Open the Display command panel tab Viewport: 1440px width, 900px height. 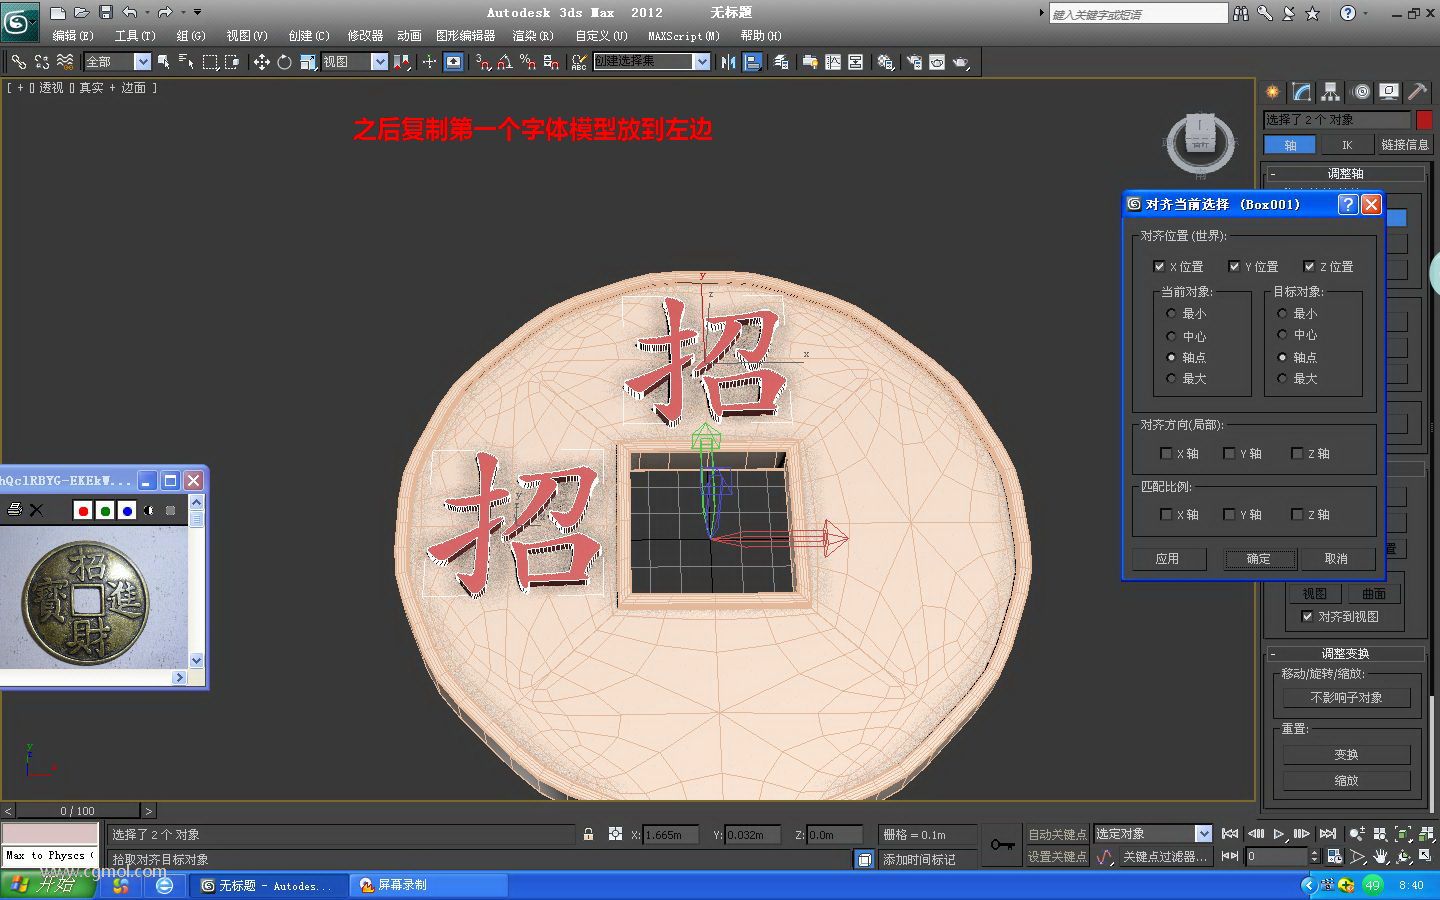[1389, 92]
